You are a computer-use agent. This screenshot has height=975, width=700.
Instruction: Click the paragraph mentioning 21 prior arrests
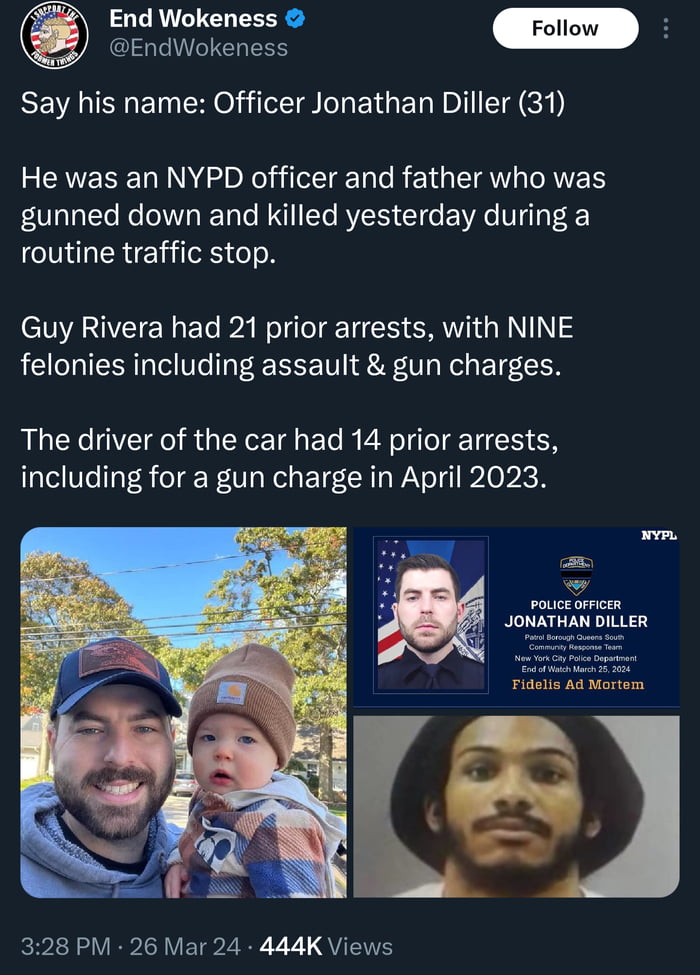(x=297, y=346)
